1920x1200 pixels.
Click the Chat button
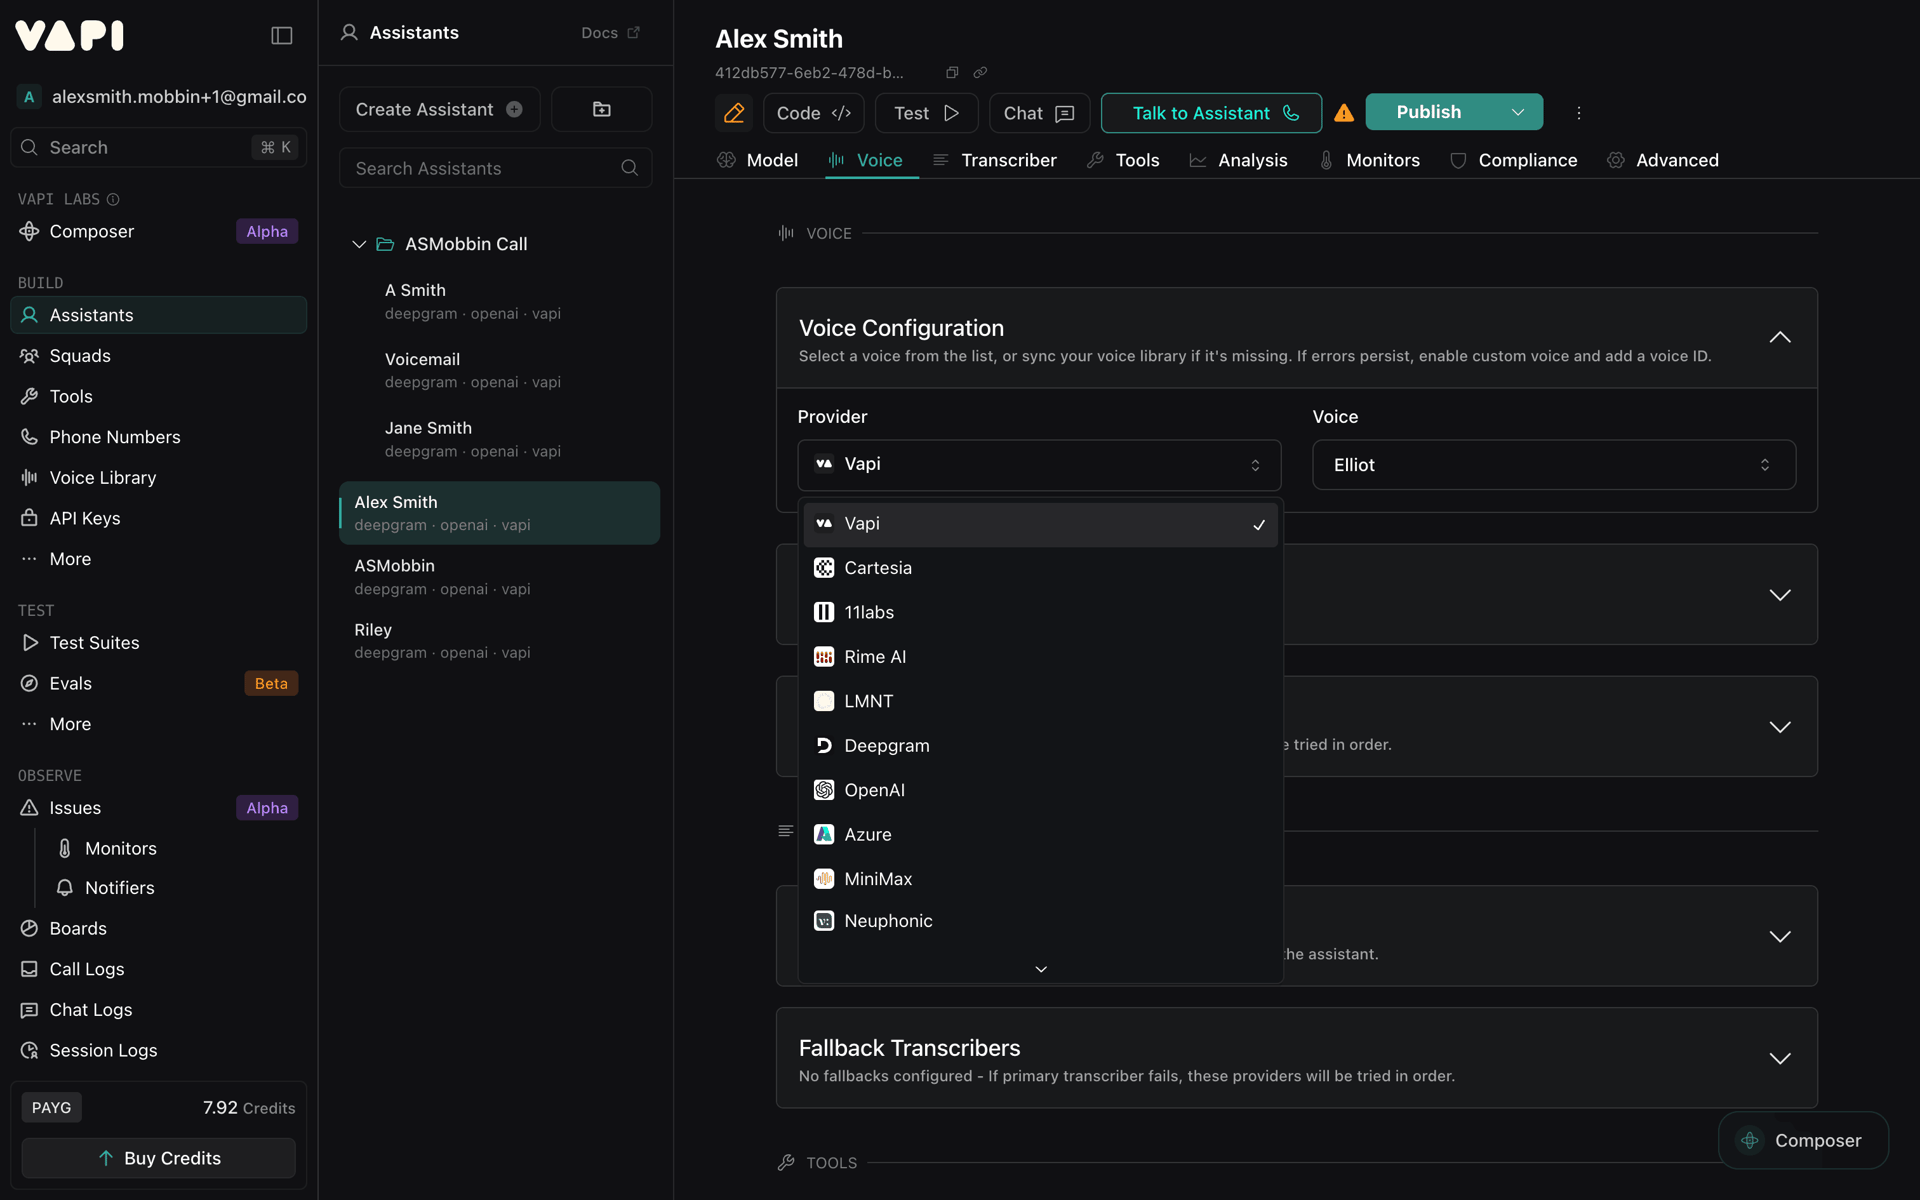coord(1039,113)
